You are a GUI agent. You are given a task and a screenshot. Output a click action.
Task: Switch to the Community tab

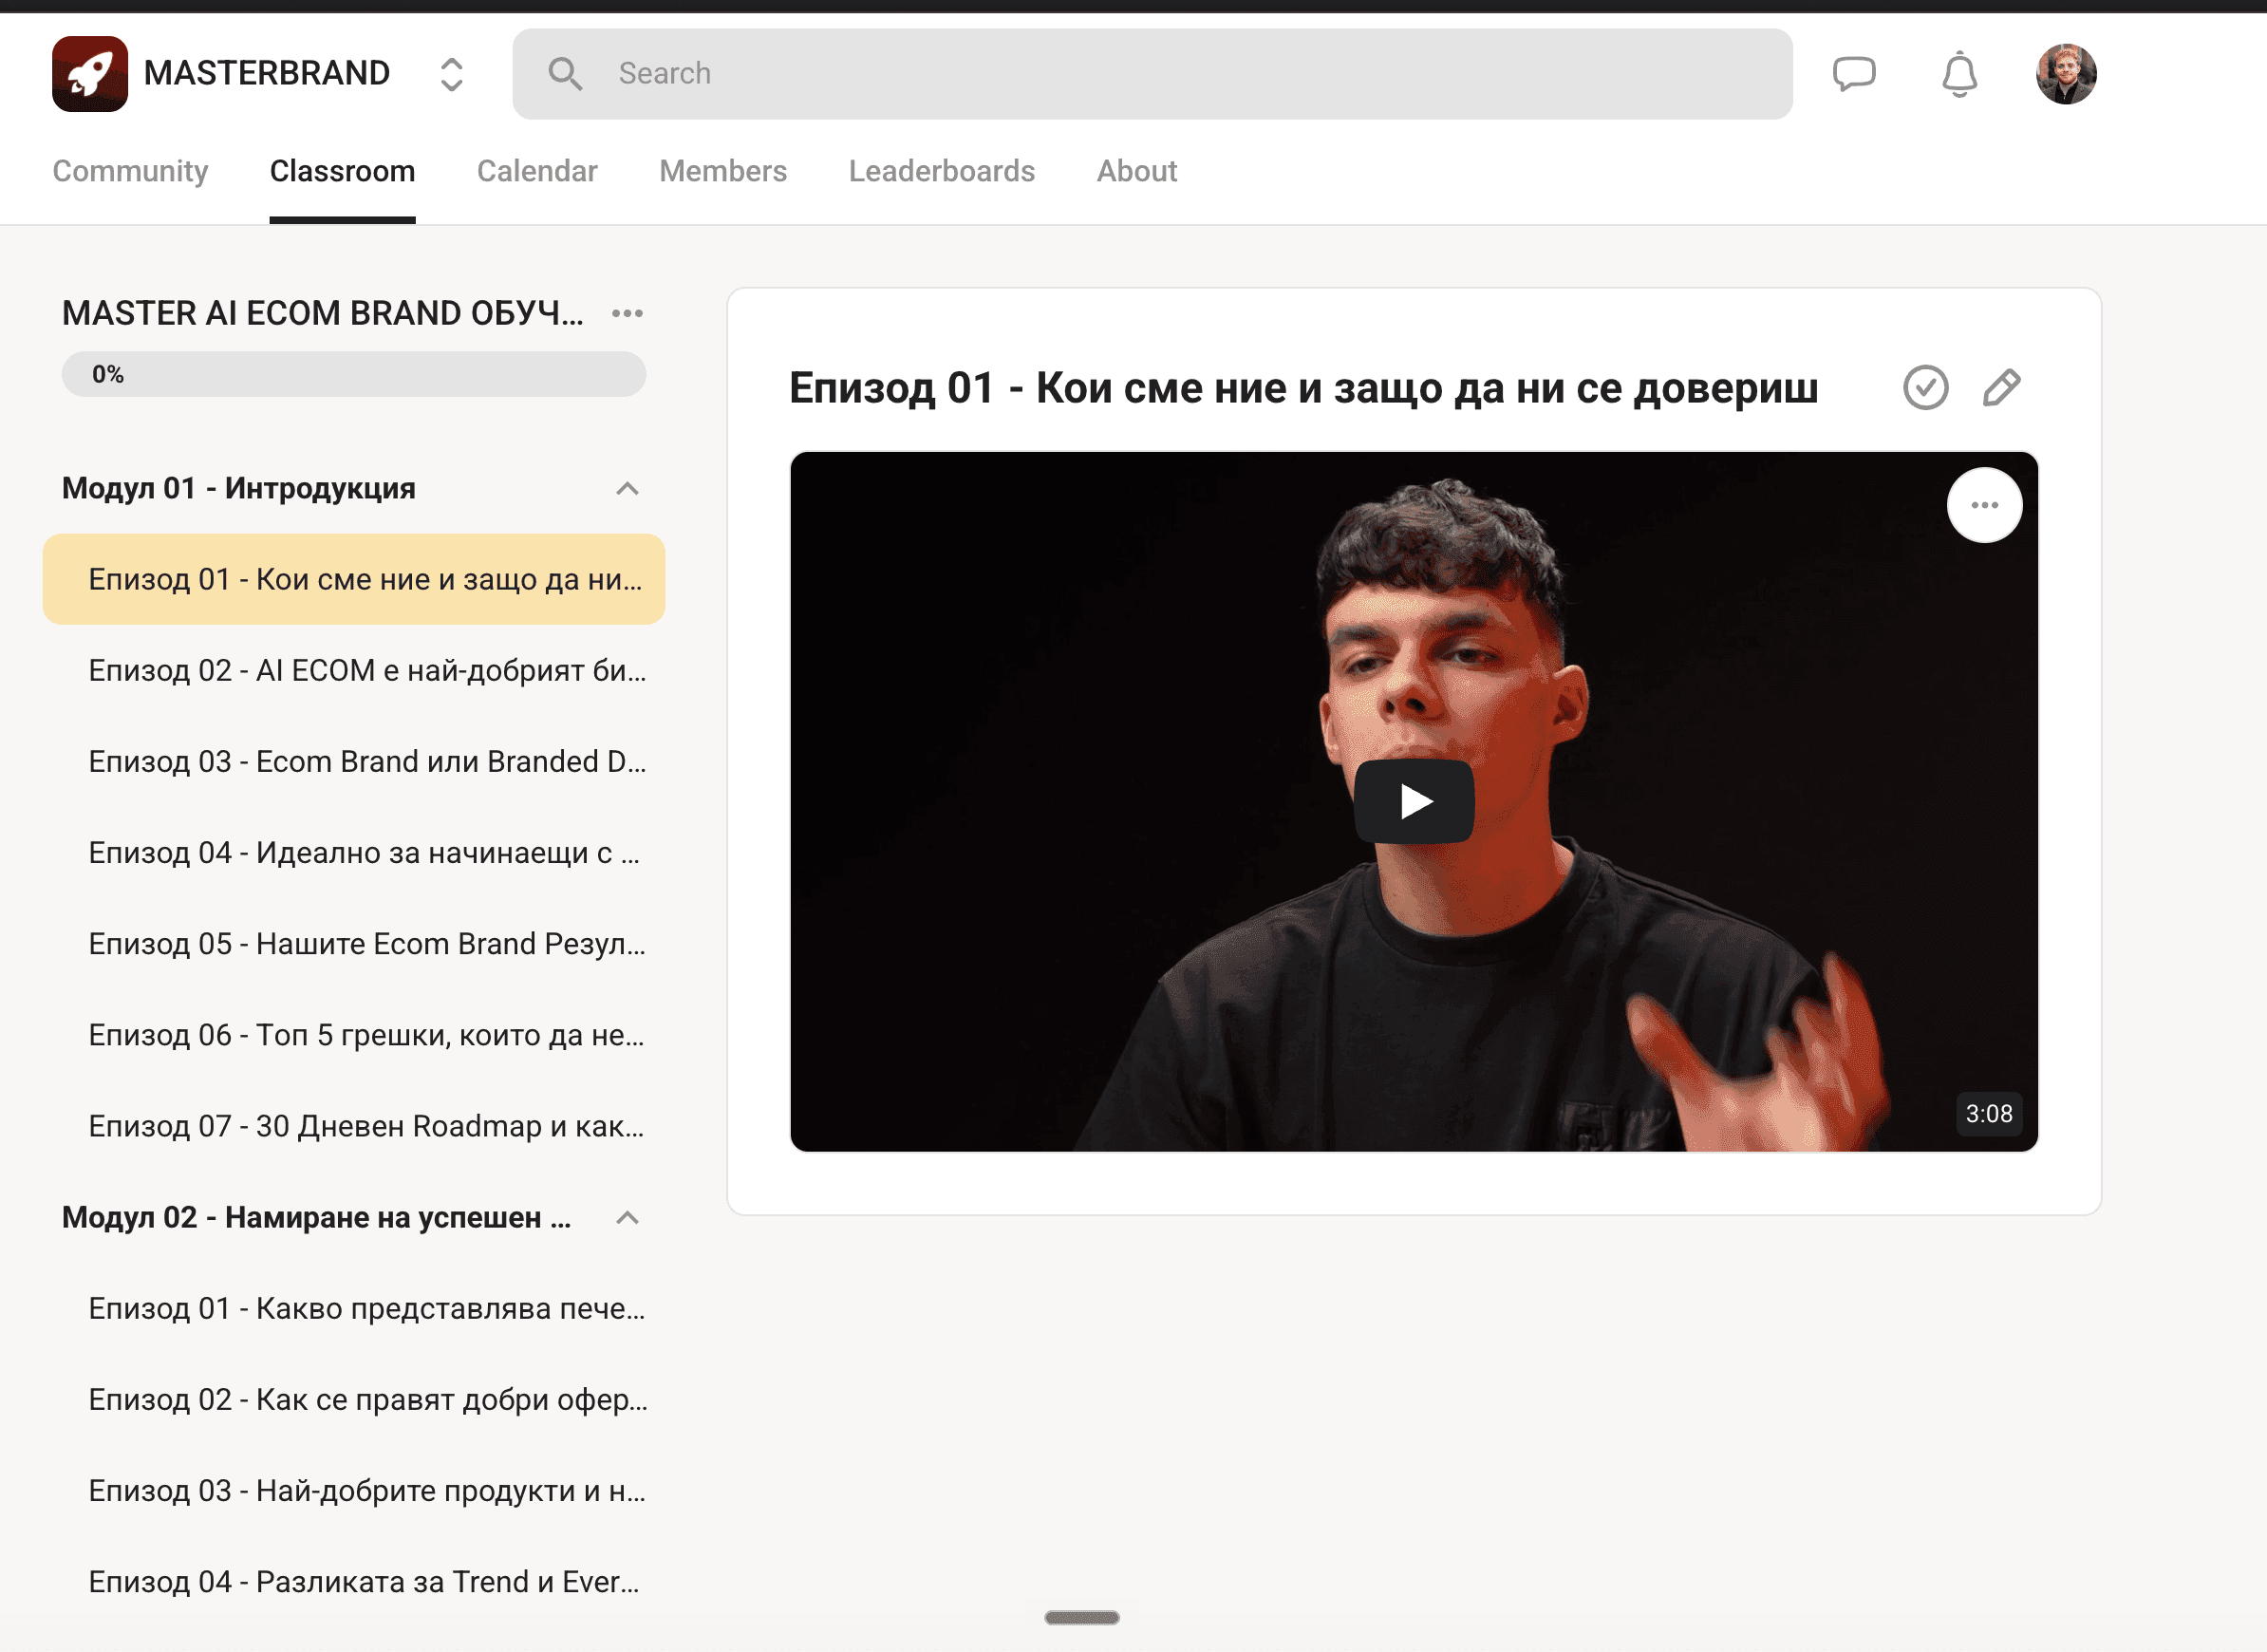(130, 171)
